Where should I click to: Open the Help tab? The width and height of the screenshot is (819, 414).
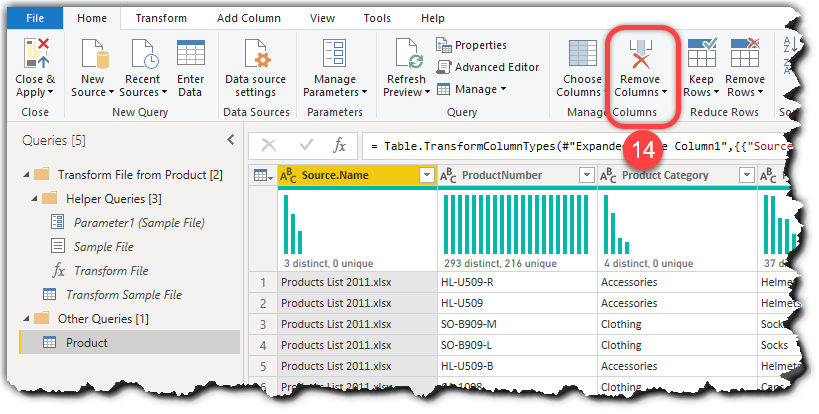pos(432,18)
